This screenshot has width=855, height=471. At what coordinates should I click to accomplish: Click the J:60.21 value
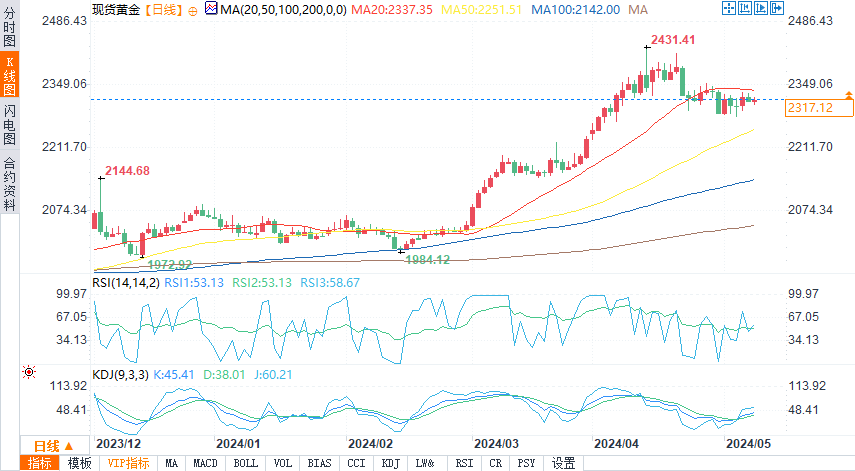pyautogui.click(x=273, y=375)
